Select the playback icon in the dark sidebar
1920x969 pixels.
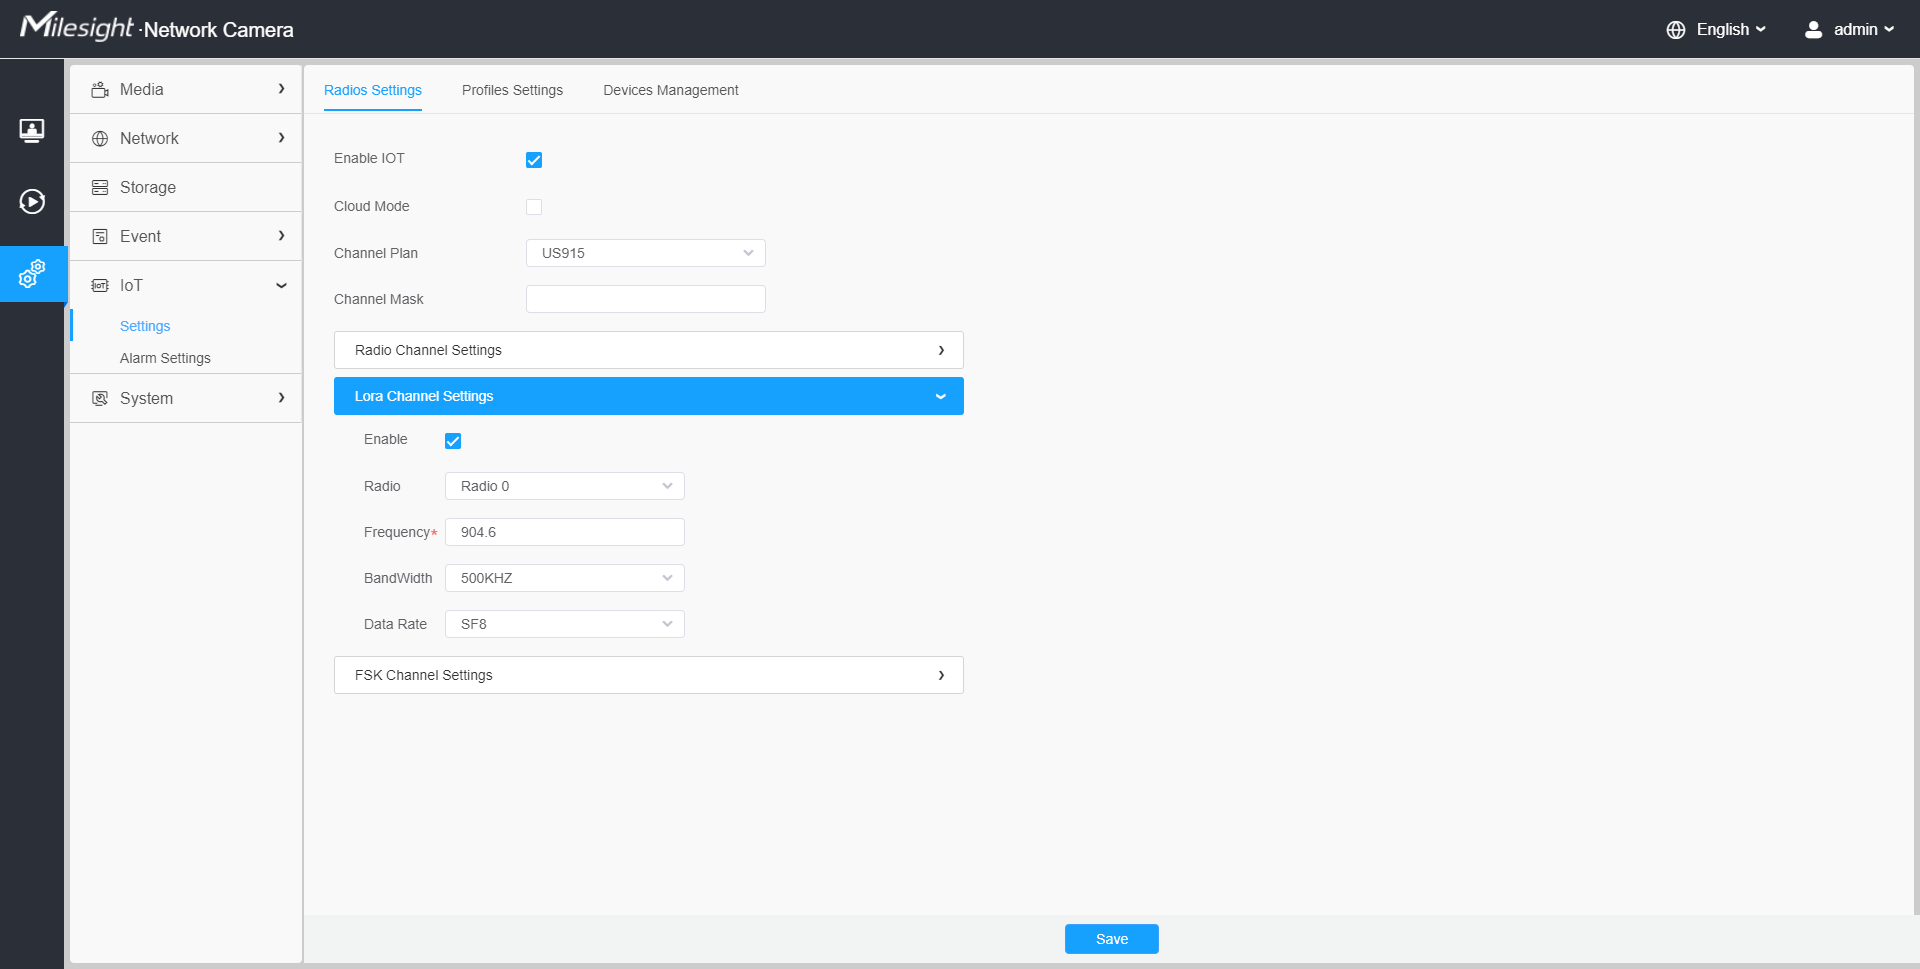pyautogui.click(x=32, y=201)
